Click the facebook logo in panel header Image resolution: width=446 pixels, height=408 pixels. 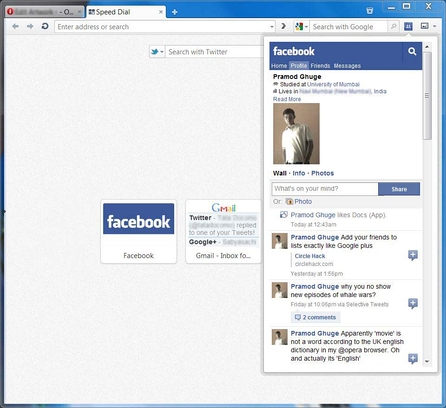pyautogui.click(x=293, y=51)
